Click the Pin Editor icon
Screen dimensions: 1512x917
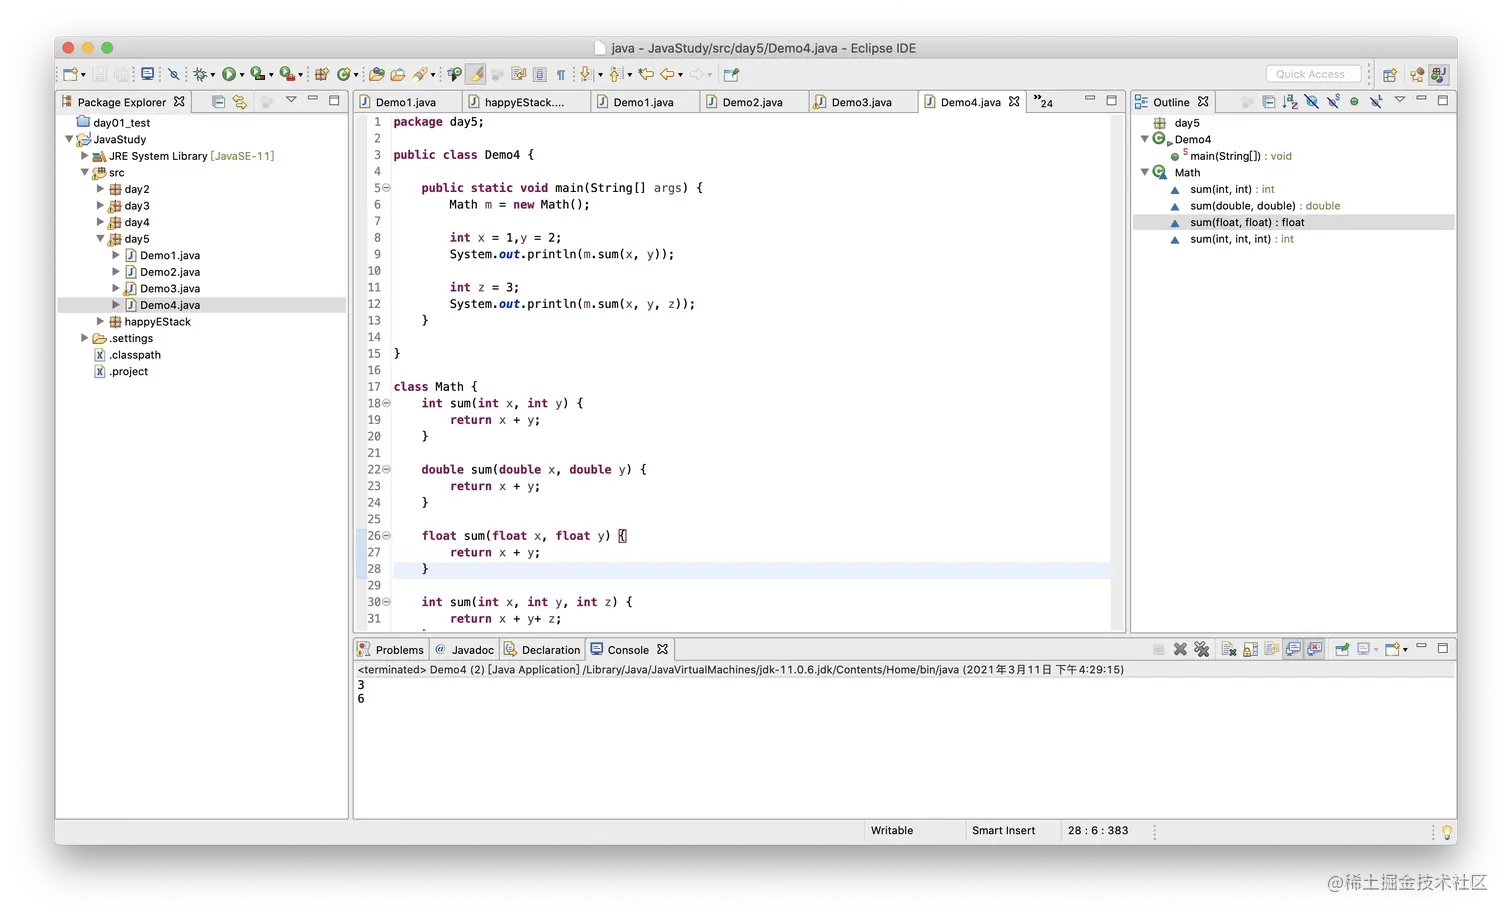731,74
